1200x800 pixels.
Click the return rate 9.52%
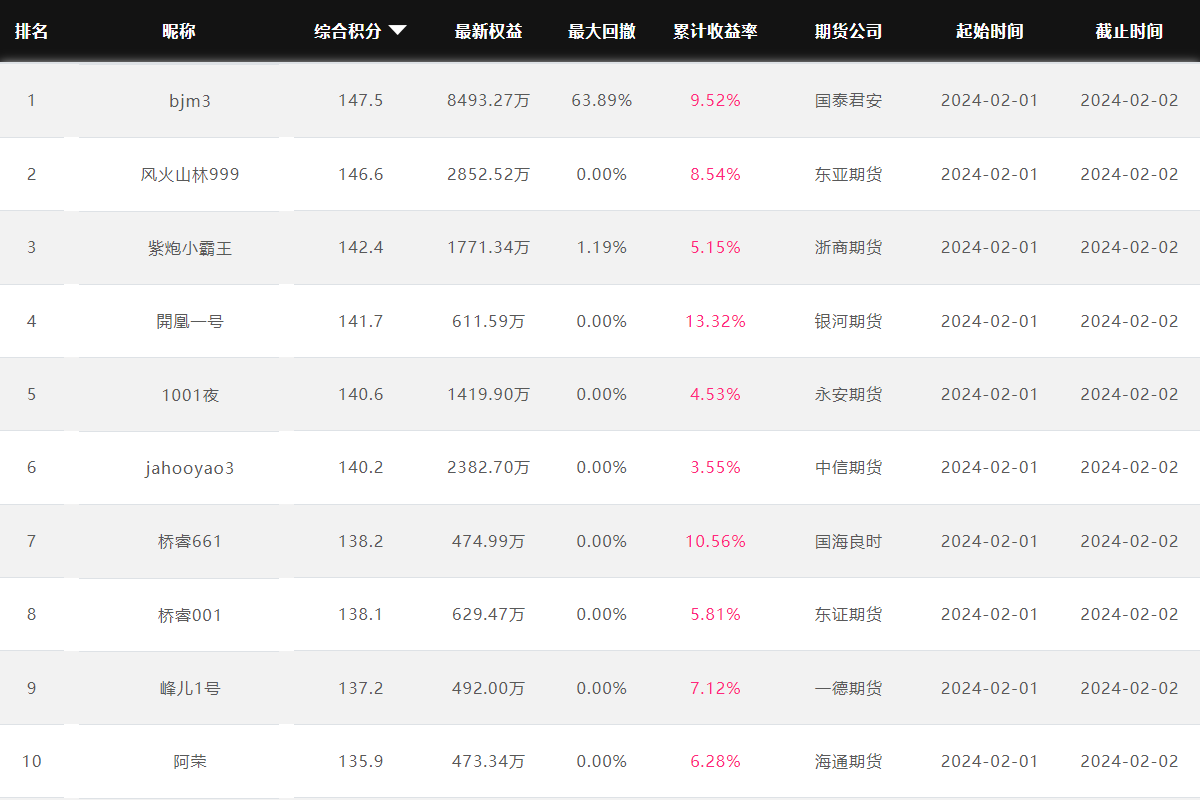(x=716, y=100)
